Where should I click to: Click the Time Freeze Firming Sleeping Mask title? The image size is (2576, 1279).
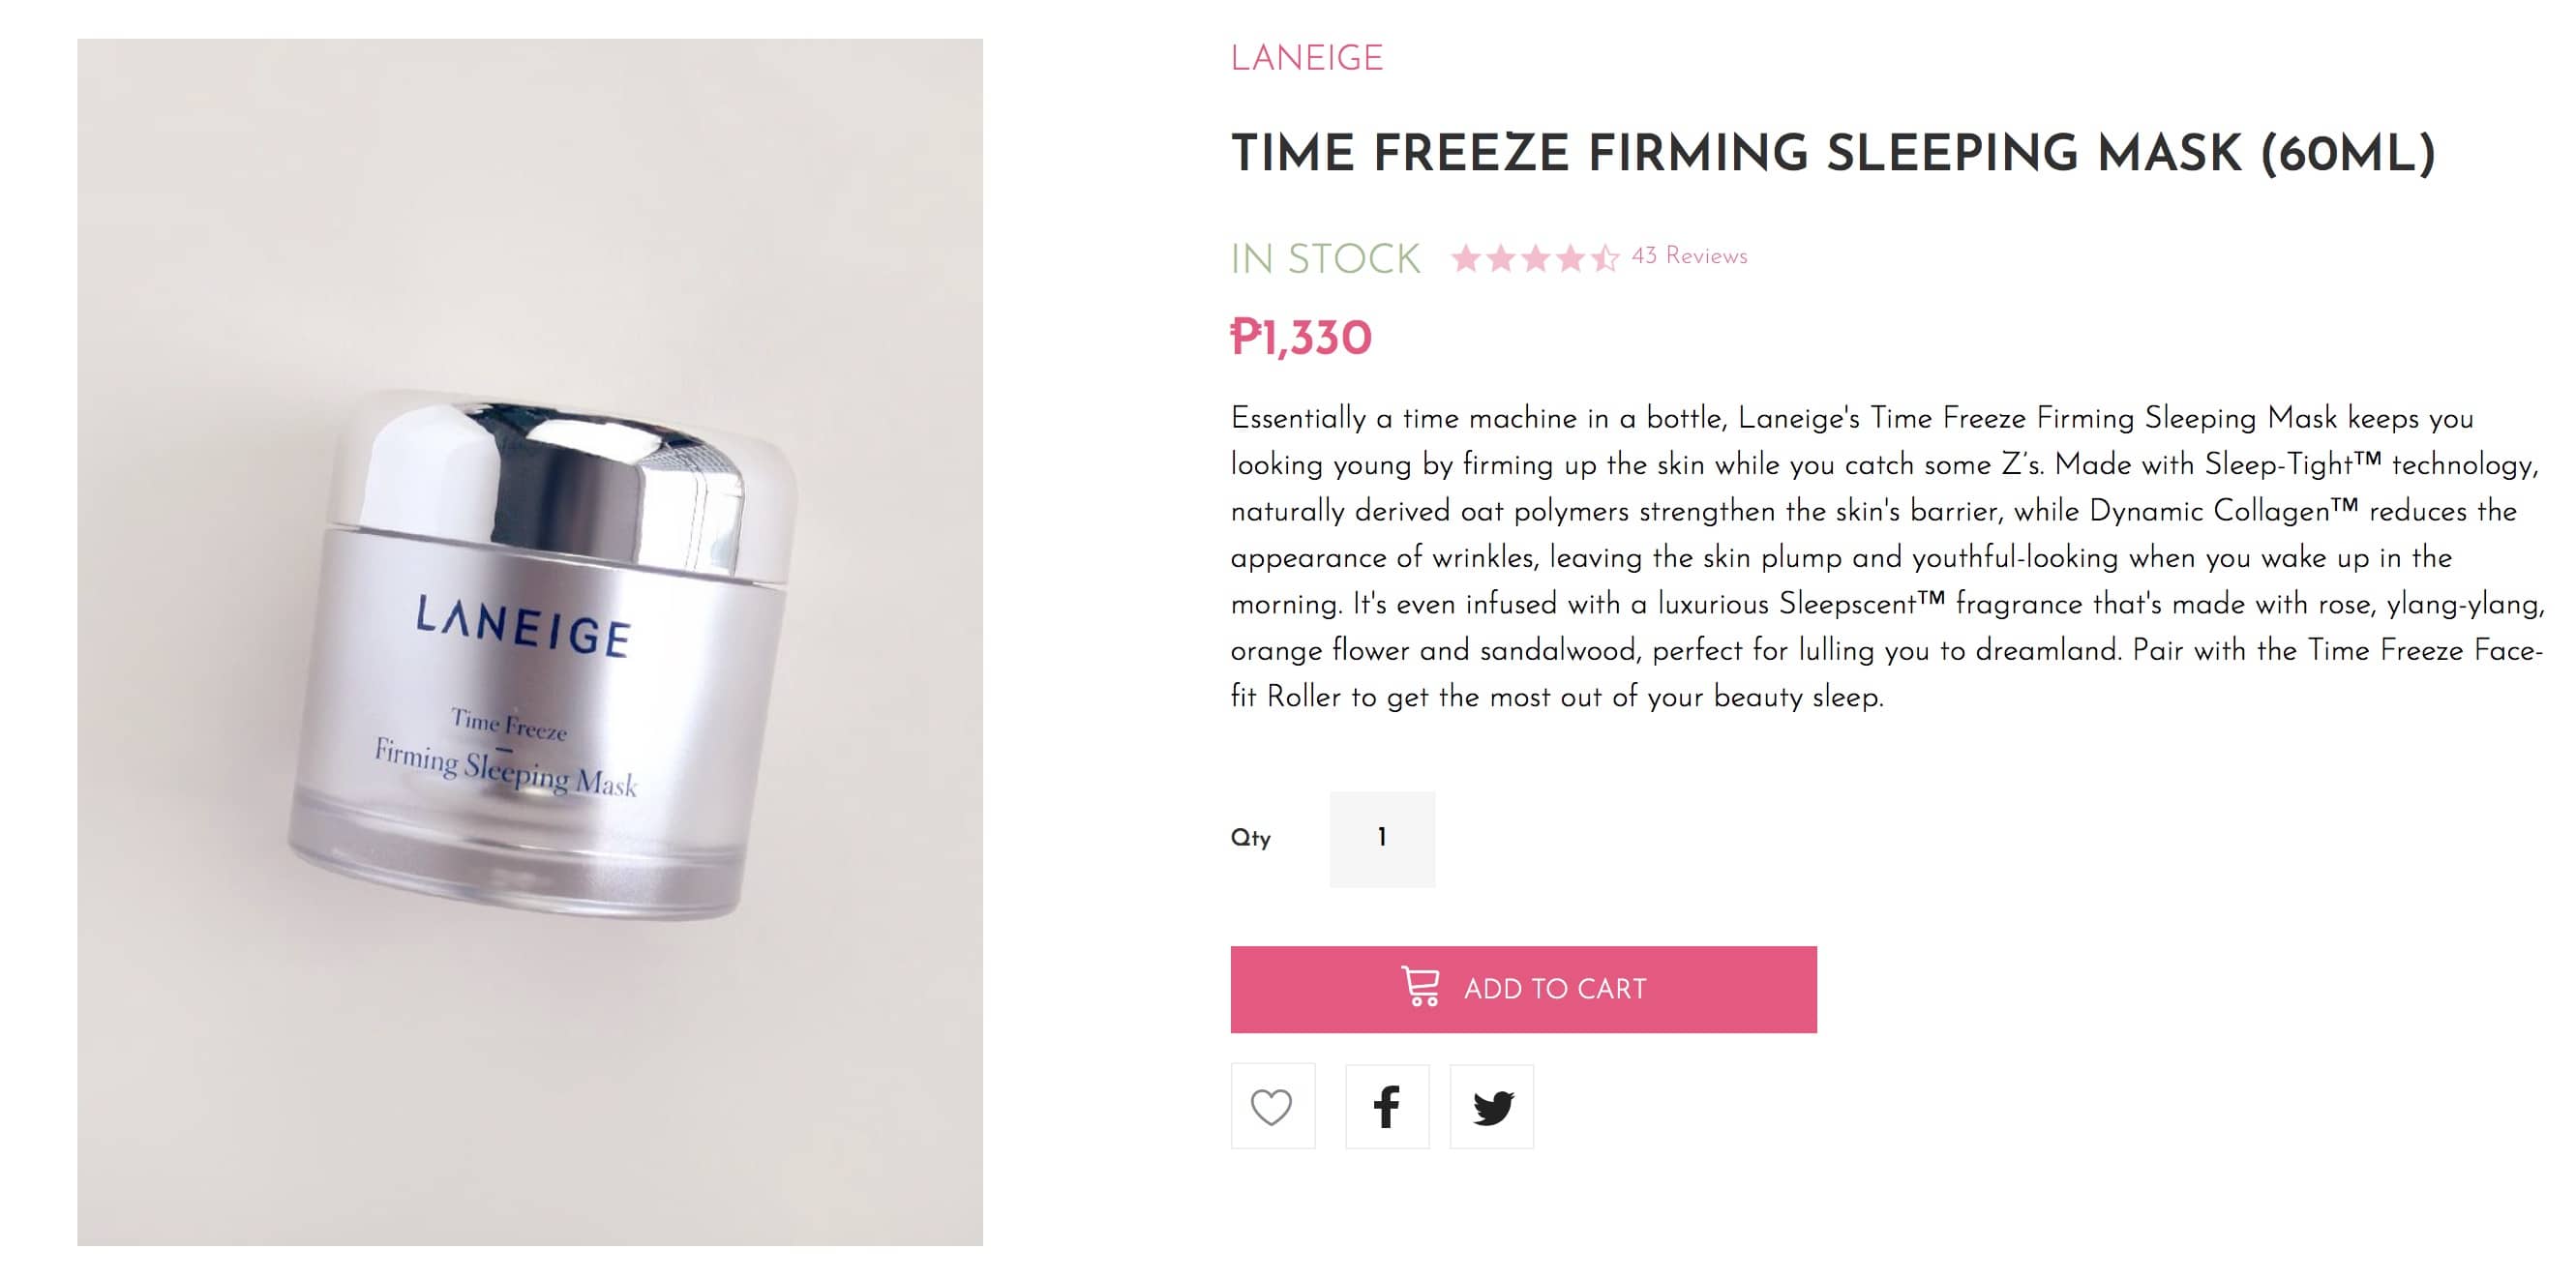pyautogui.click(x=1832, y=154)
